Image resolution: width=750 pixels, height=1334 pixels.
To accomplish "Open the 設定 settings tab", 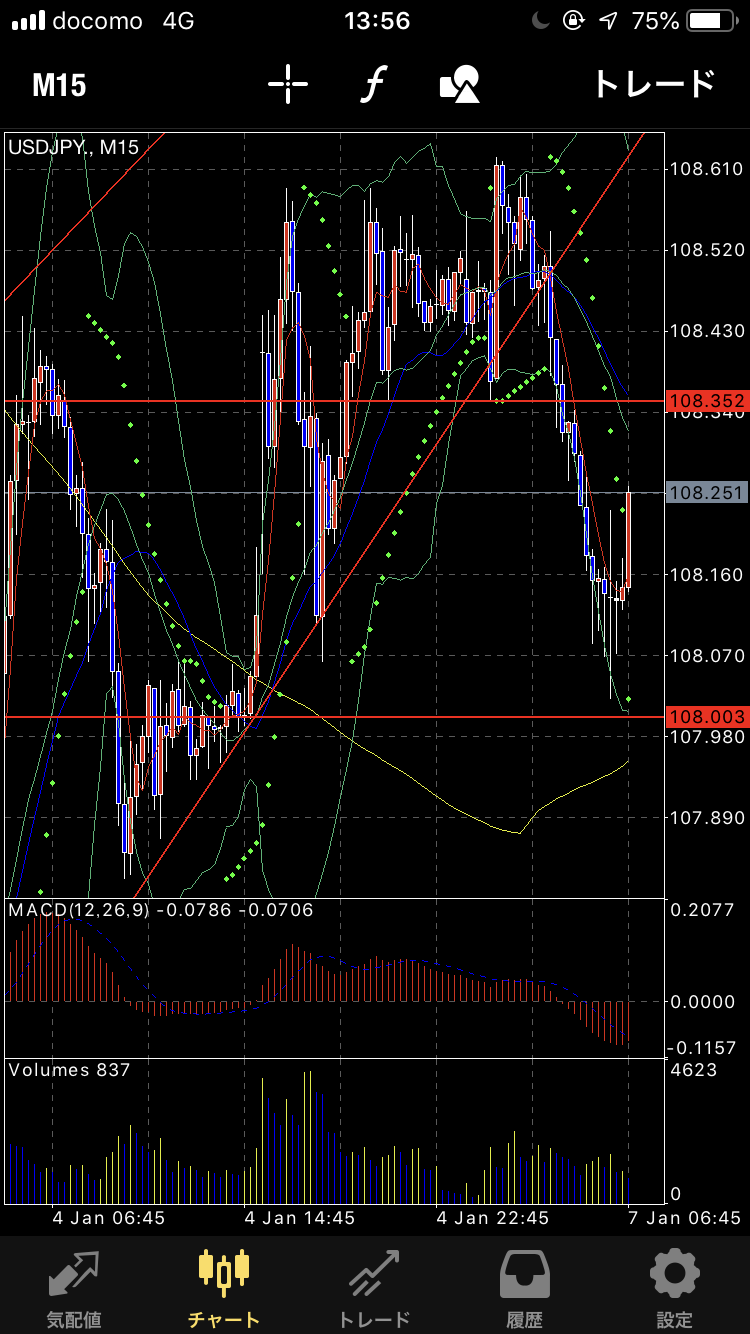I will 674,1288.
